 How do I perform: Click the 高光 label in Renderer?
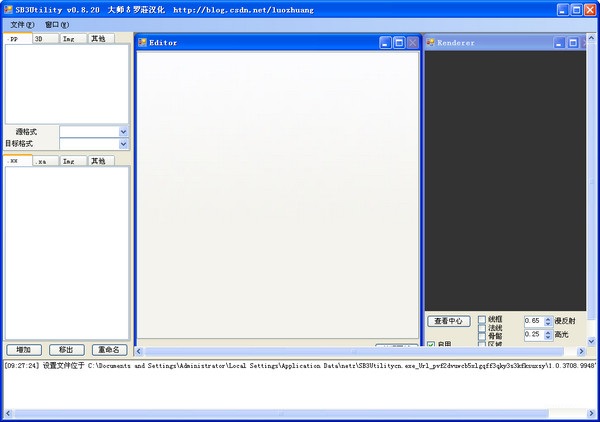coord(561,334)
